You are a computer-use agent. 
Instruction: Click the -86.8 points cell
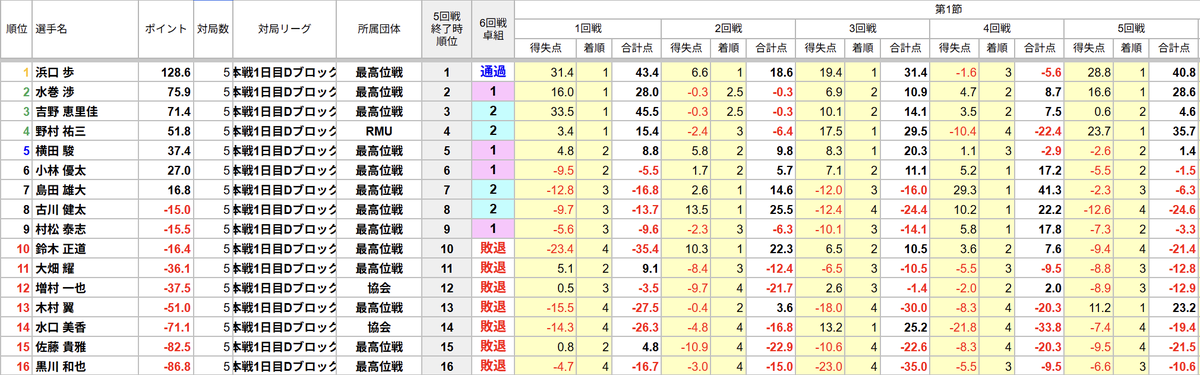pyautogui.click(x=165, y=365)
